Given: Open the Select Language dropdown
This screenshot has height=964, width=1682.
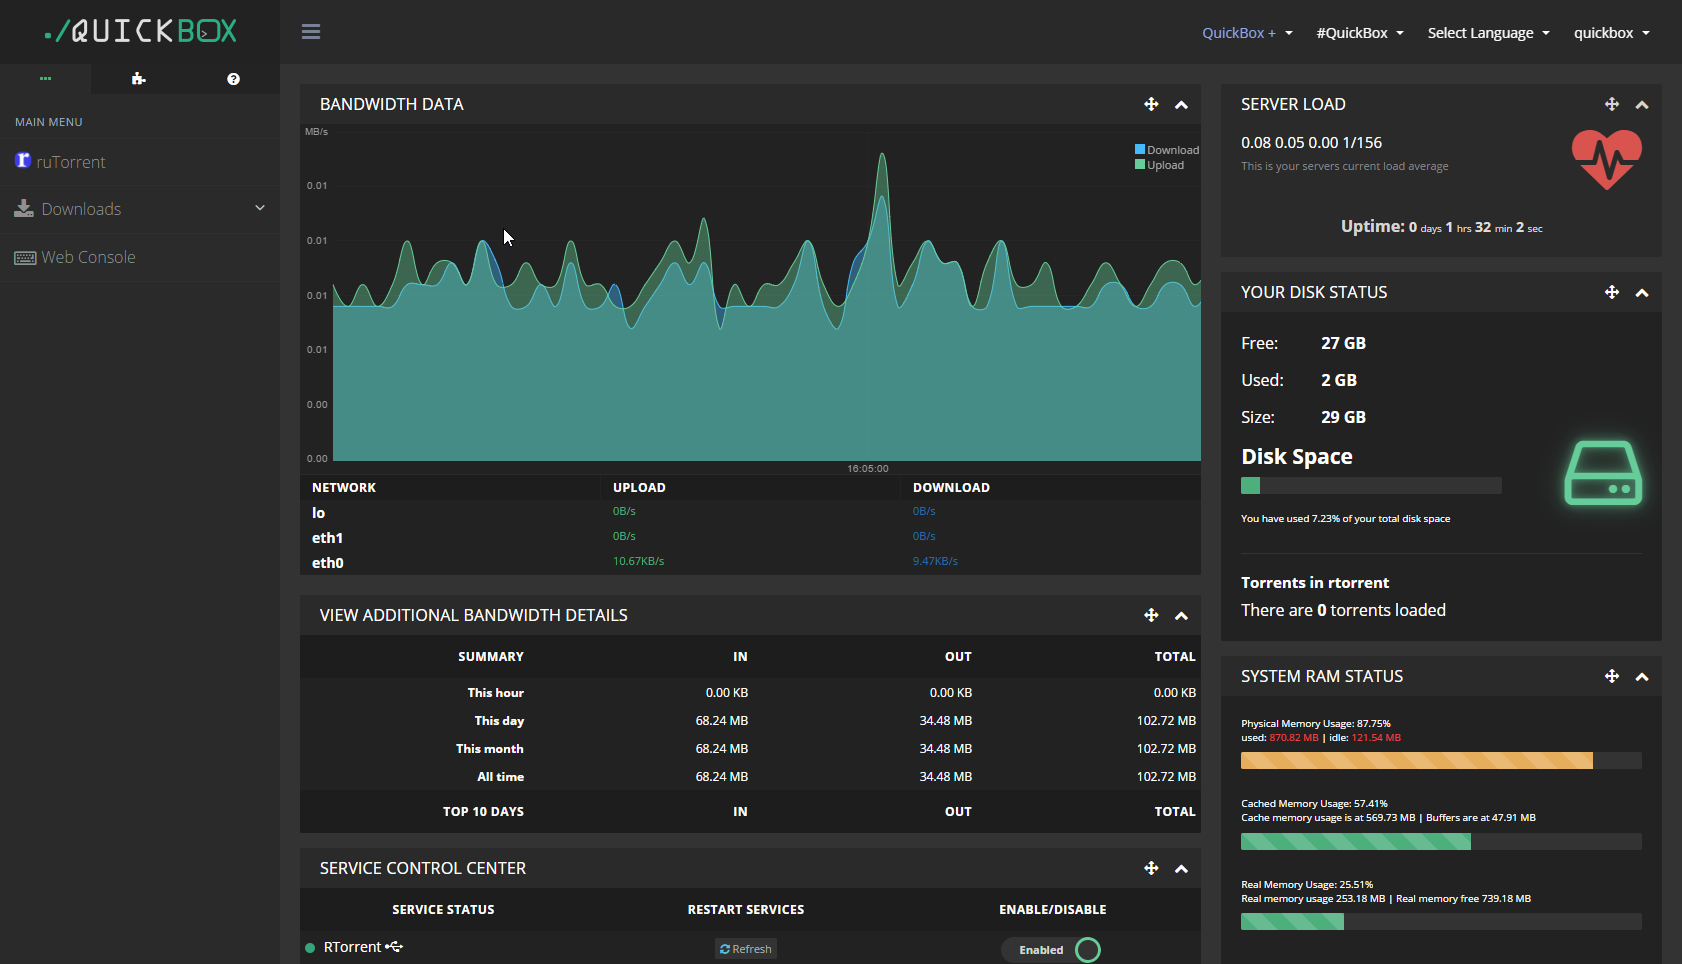Looking at the screenshot, I should point(1488,33).
